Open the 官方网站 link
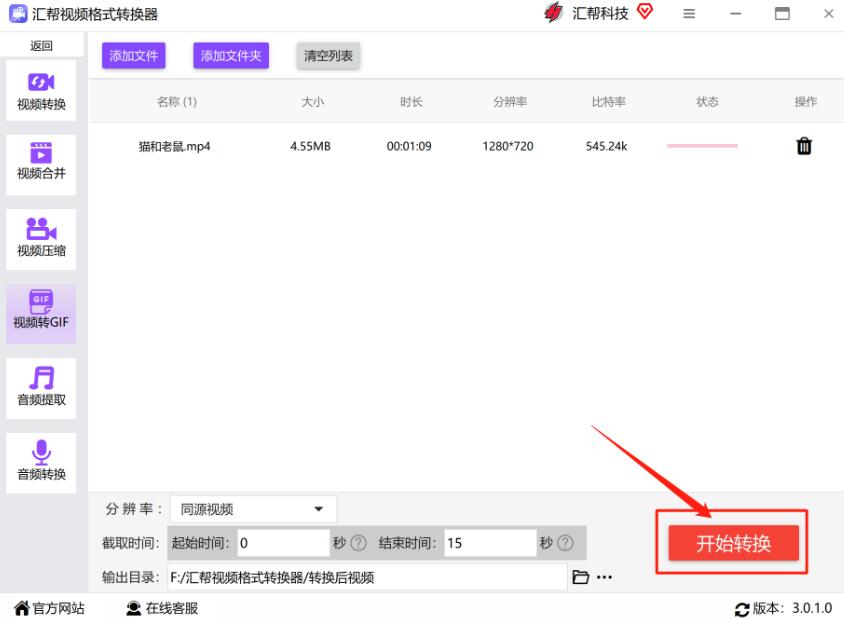The height and width of the screenshot is (619, 844). coord(49,608)
